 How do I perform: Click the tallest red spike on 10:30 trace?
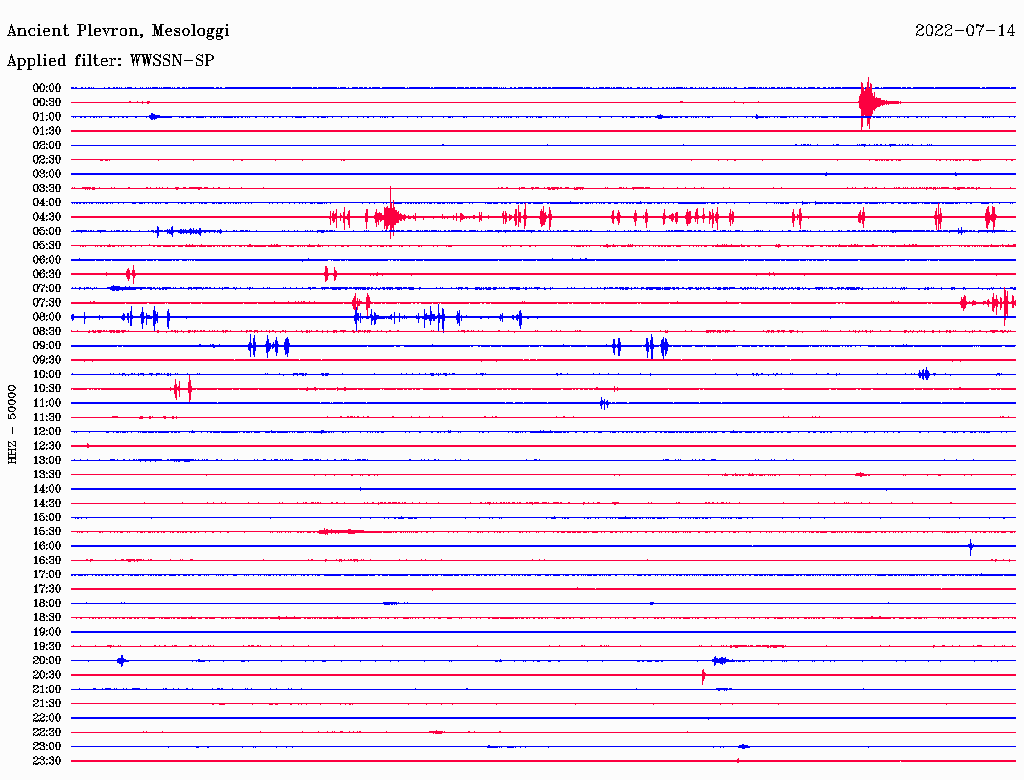(189, 389)
